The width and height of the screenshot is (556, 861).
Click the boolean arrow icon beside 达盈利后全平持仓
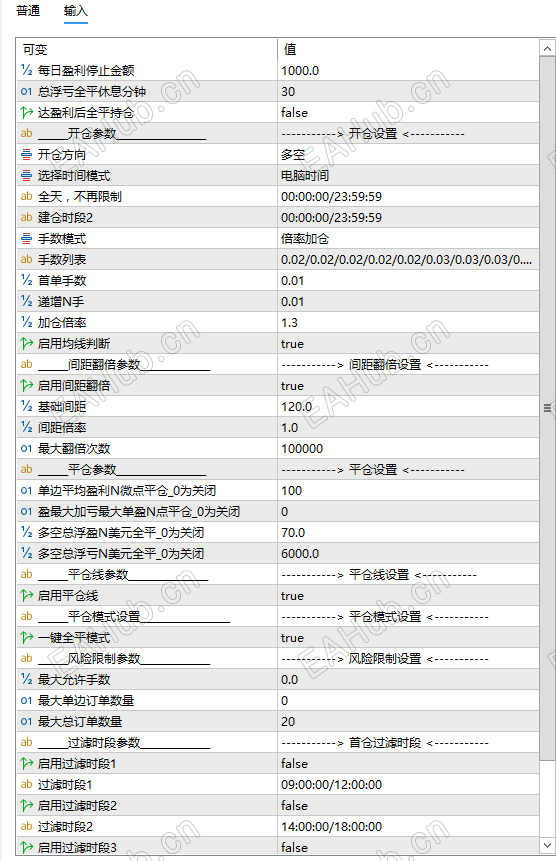click(x=26, y=113)
